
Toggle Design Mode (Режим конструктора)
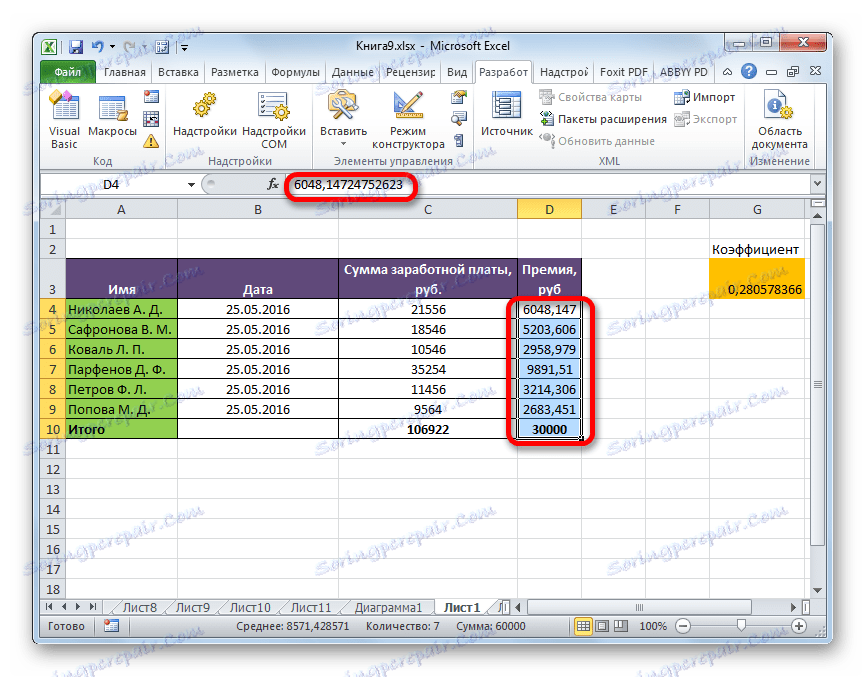(408, 120)
